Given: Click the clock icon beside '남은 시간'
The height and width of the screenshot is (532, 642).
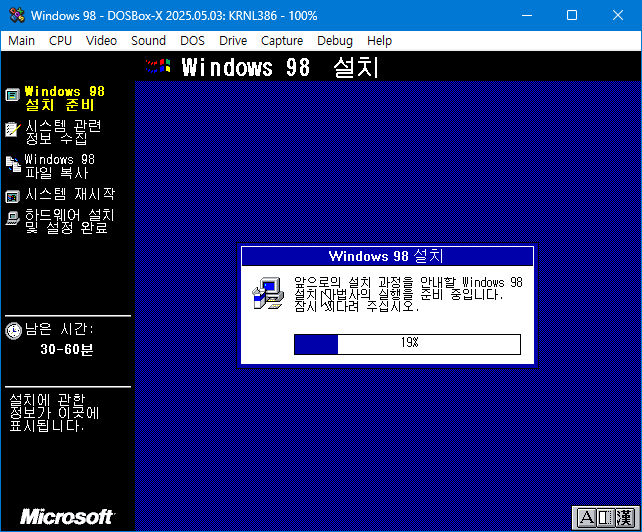Looking at the screenshot, I should [14, 331].
